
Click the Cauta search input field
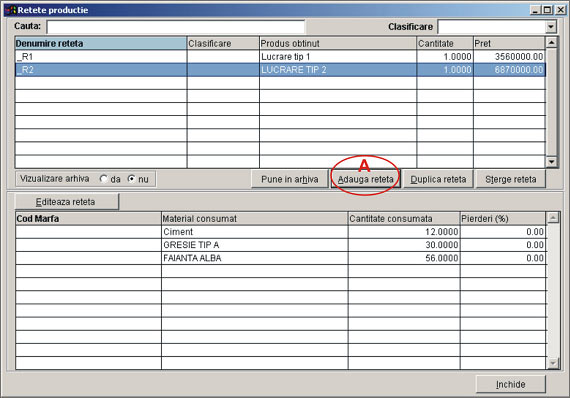[x=176, y=27]
